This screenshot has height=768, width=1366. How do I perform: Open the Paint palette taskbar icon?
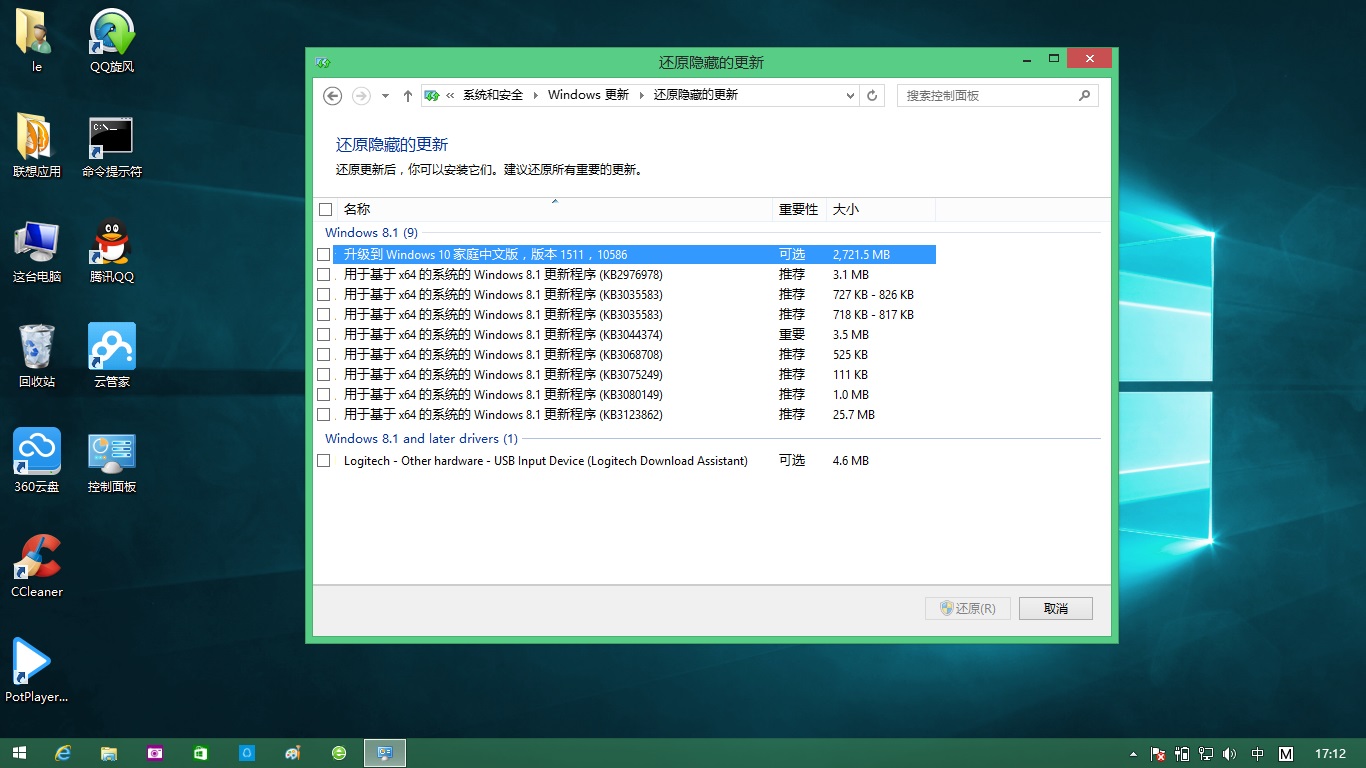pos(293,753)
